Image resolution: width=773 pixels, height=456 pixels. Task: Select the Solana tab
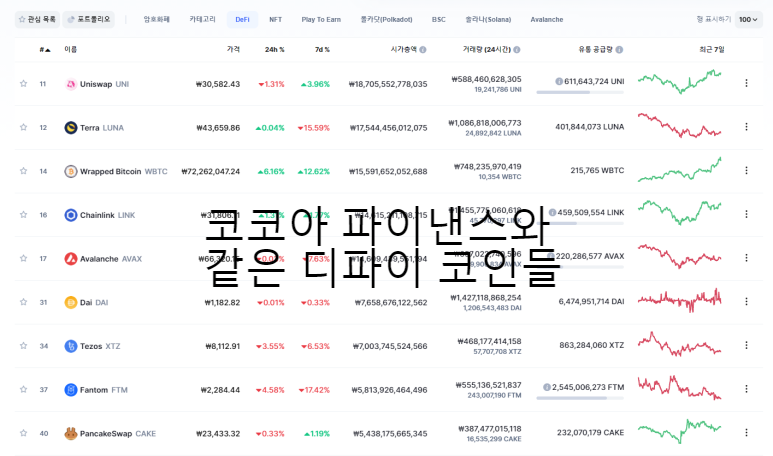point(488,20)
